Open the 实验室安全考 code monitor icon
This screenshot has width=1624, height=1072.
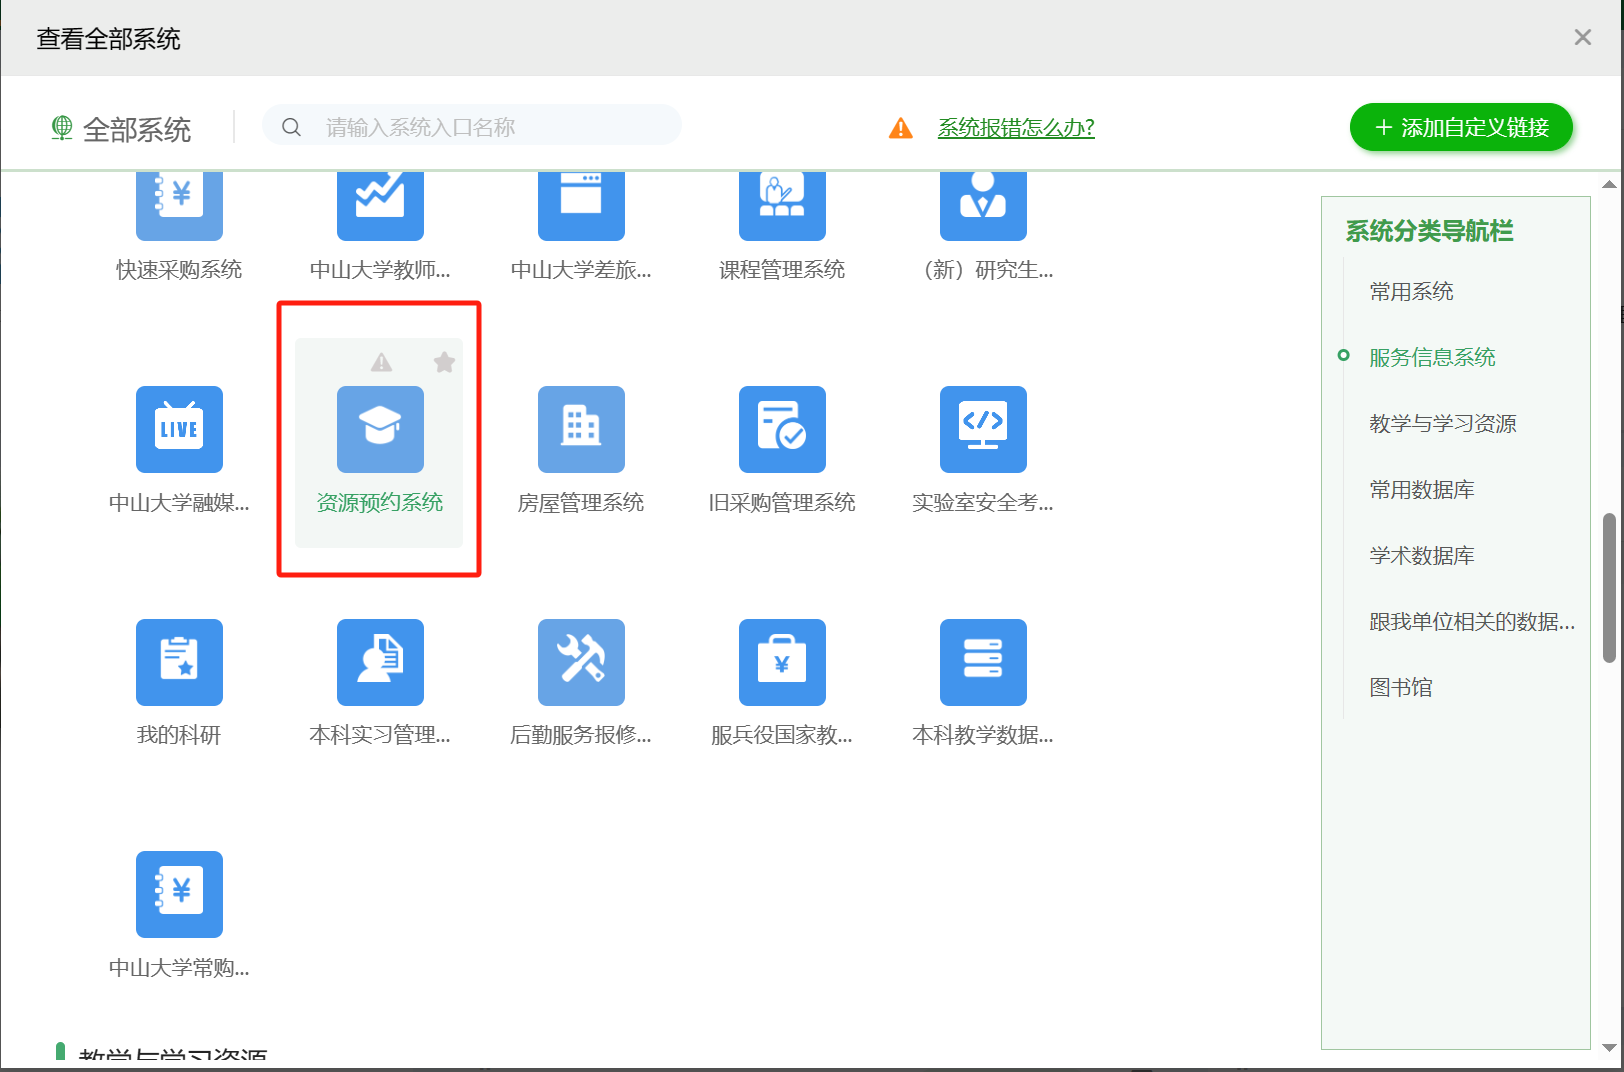coord(983,429)
